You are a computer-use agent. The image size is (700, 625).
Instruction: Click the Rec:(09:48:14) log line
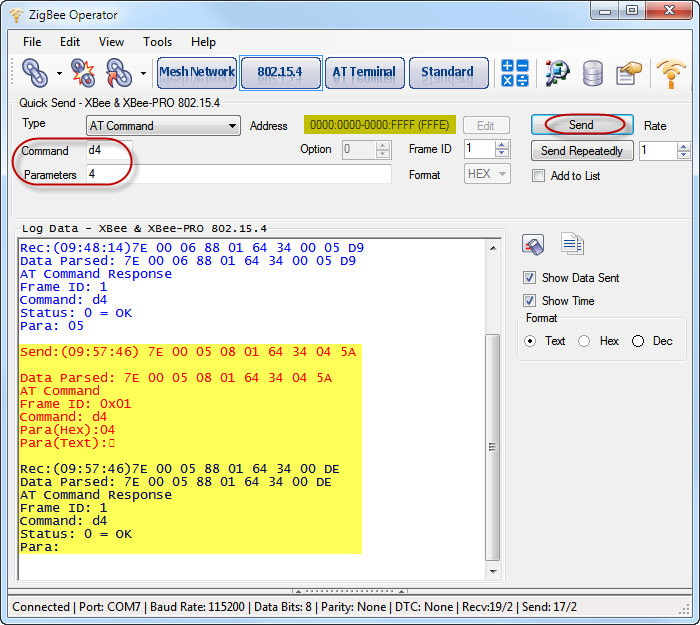click(x=192, y=248)
